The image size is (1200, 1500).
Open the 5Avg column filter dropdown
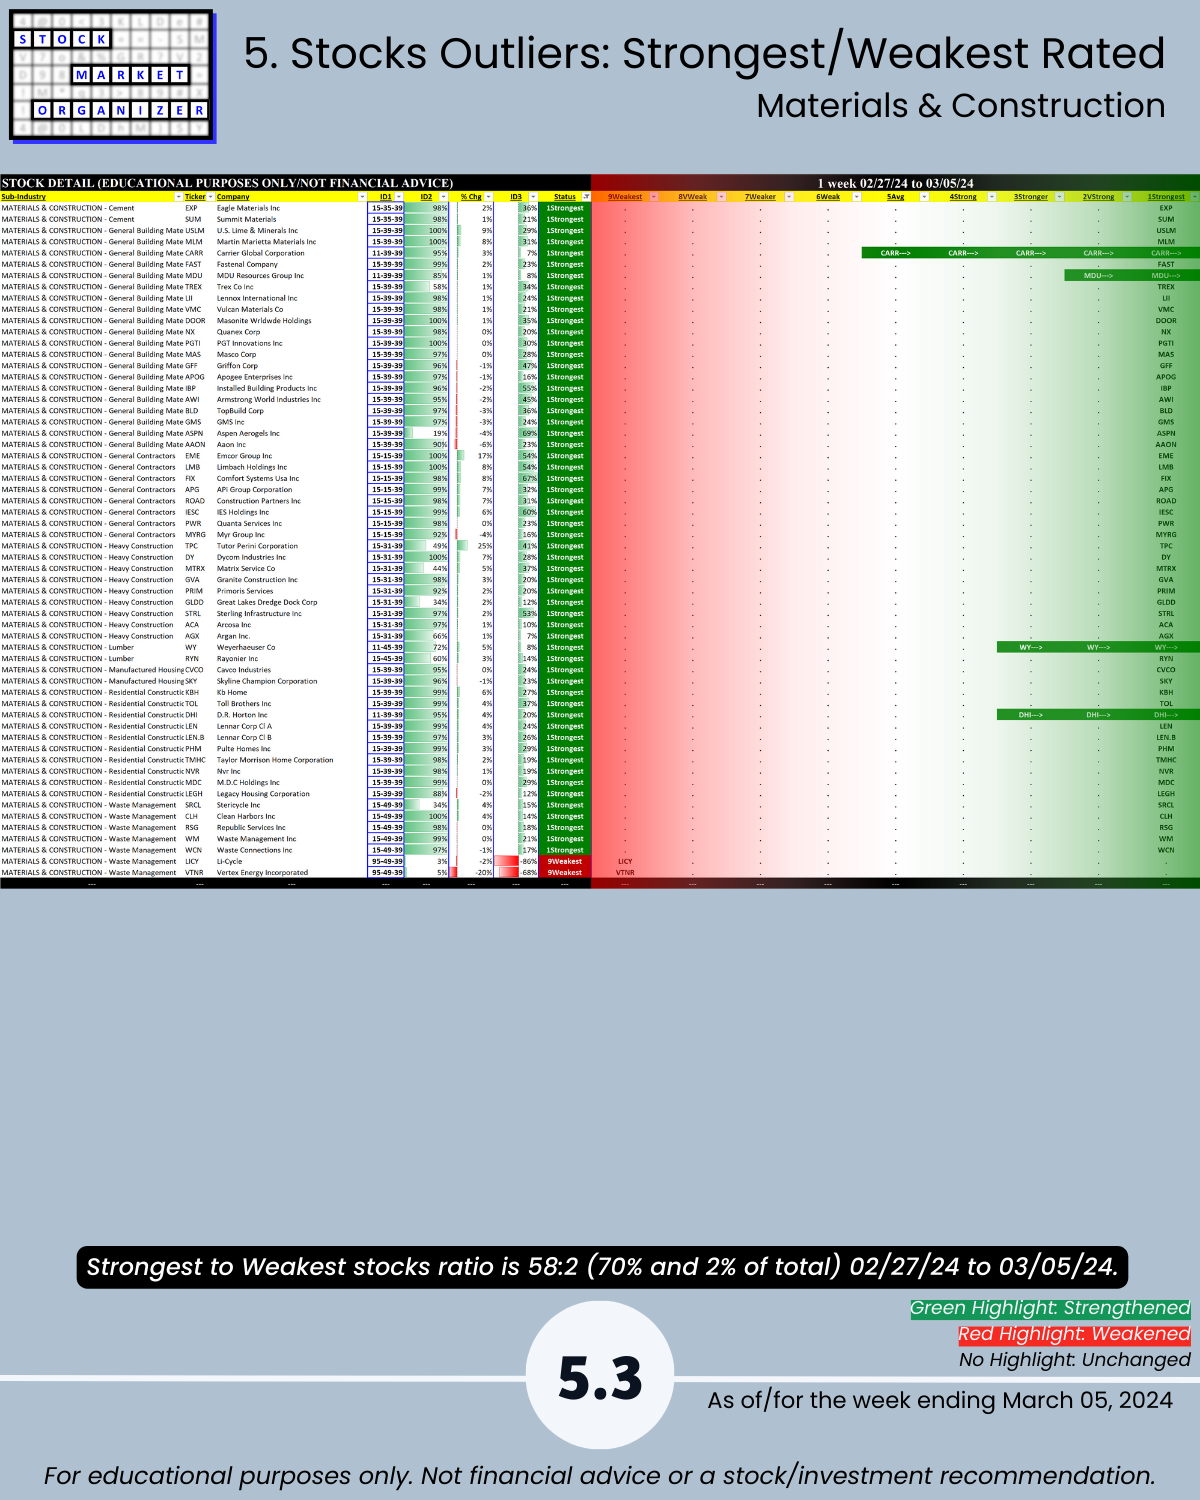point(924,197)
